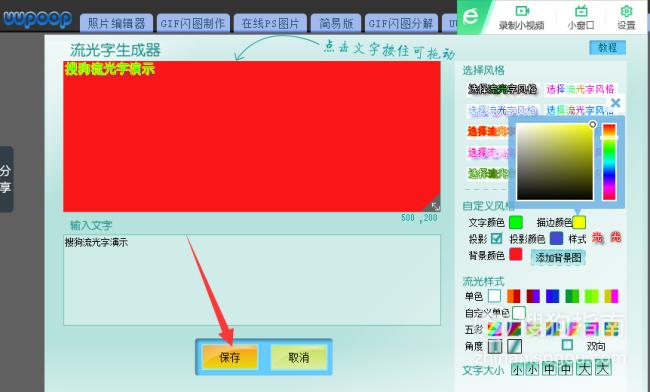Open the 录制小视频 video recording tool
Viewport: 650px width, 392px height.
click(521, 17)
